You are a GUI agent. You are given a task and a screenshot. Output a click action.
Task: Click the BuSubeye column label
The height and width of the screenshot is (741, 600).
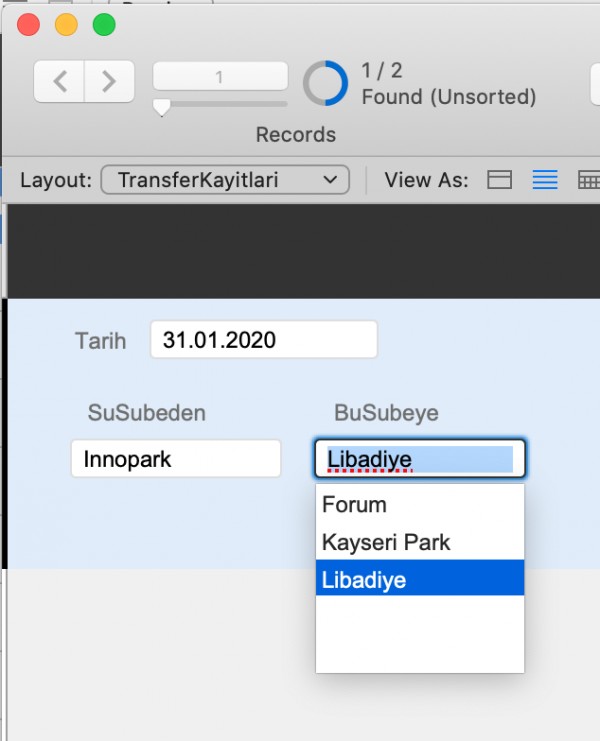pyautogui.click(x=386, y=413)
